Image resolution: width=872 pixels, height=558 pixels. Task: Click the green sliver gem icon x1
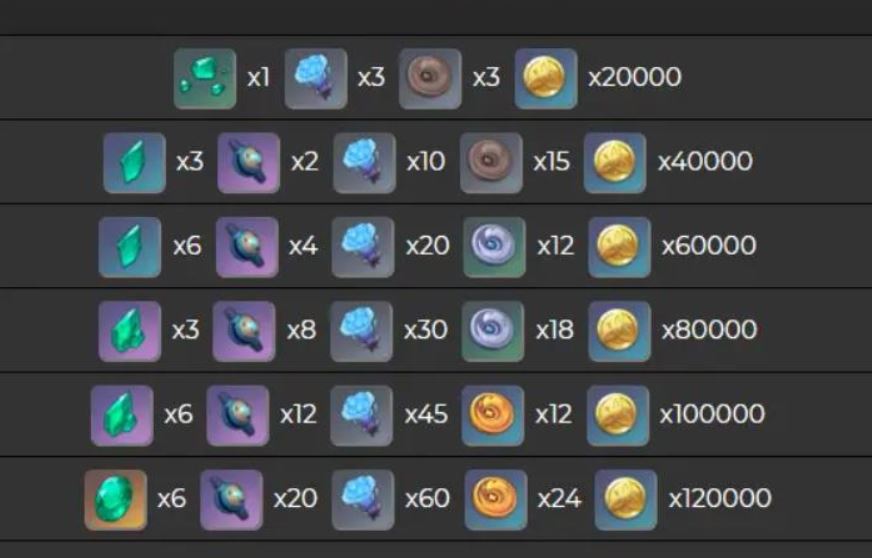click(x=205, y=78)
